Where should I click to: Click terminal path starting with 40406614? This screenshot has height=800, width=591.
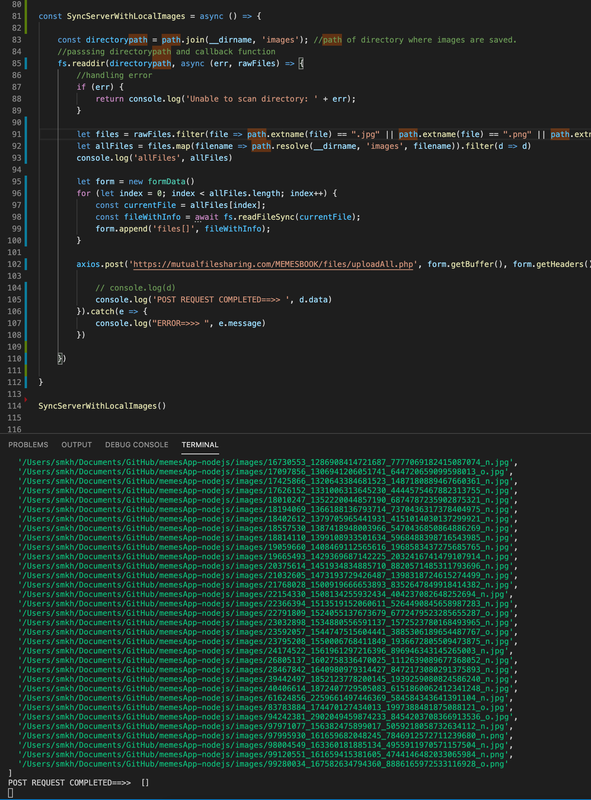click(268, 689)
